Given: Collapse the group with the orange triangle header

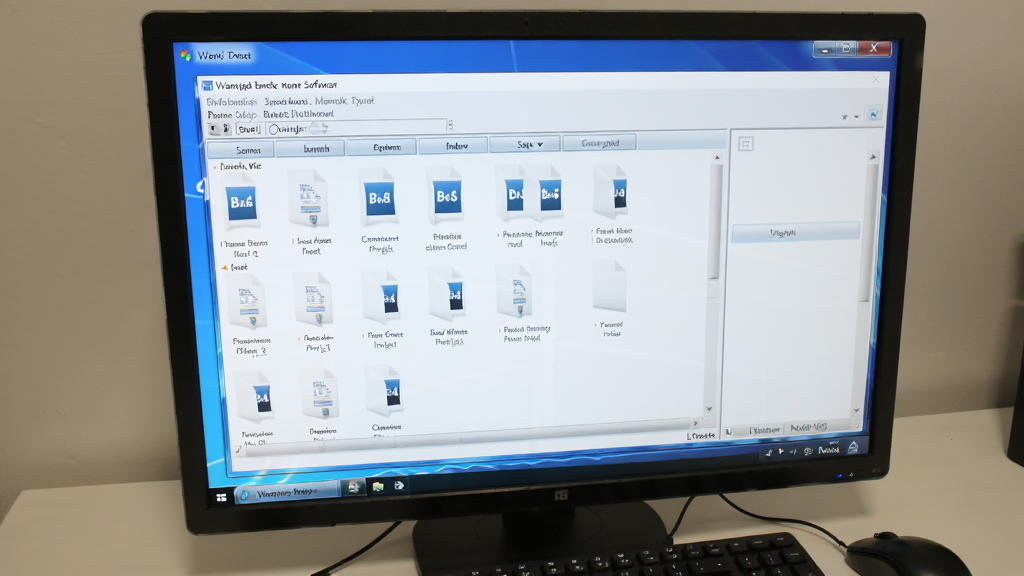Looking at the screenshot, I should pos(224,268).
